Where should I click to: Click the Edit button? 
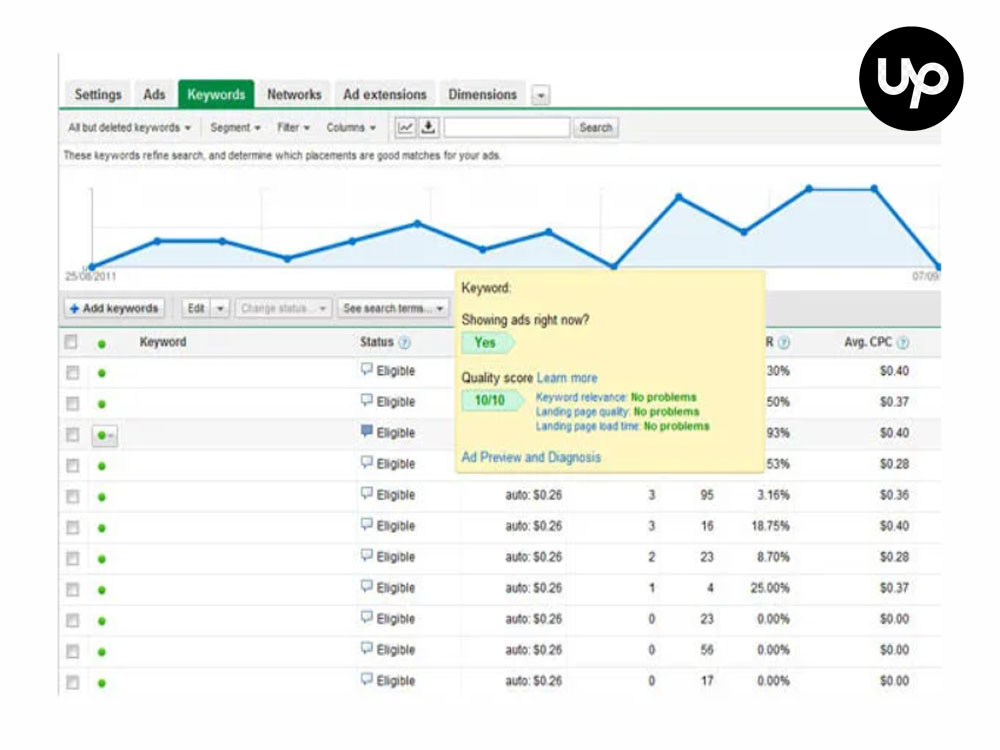tap(196, 309)
